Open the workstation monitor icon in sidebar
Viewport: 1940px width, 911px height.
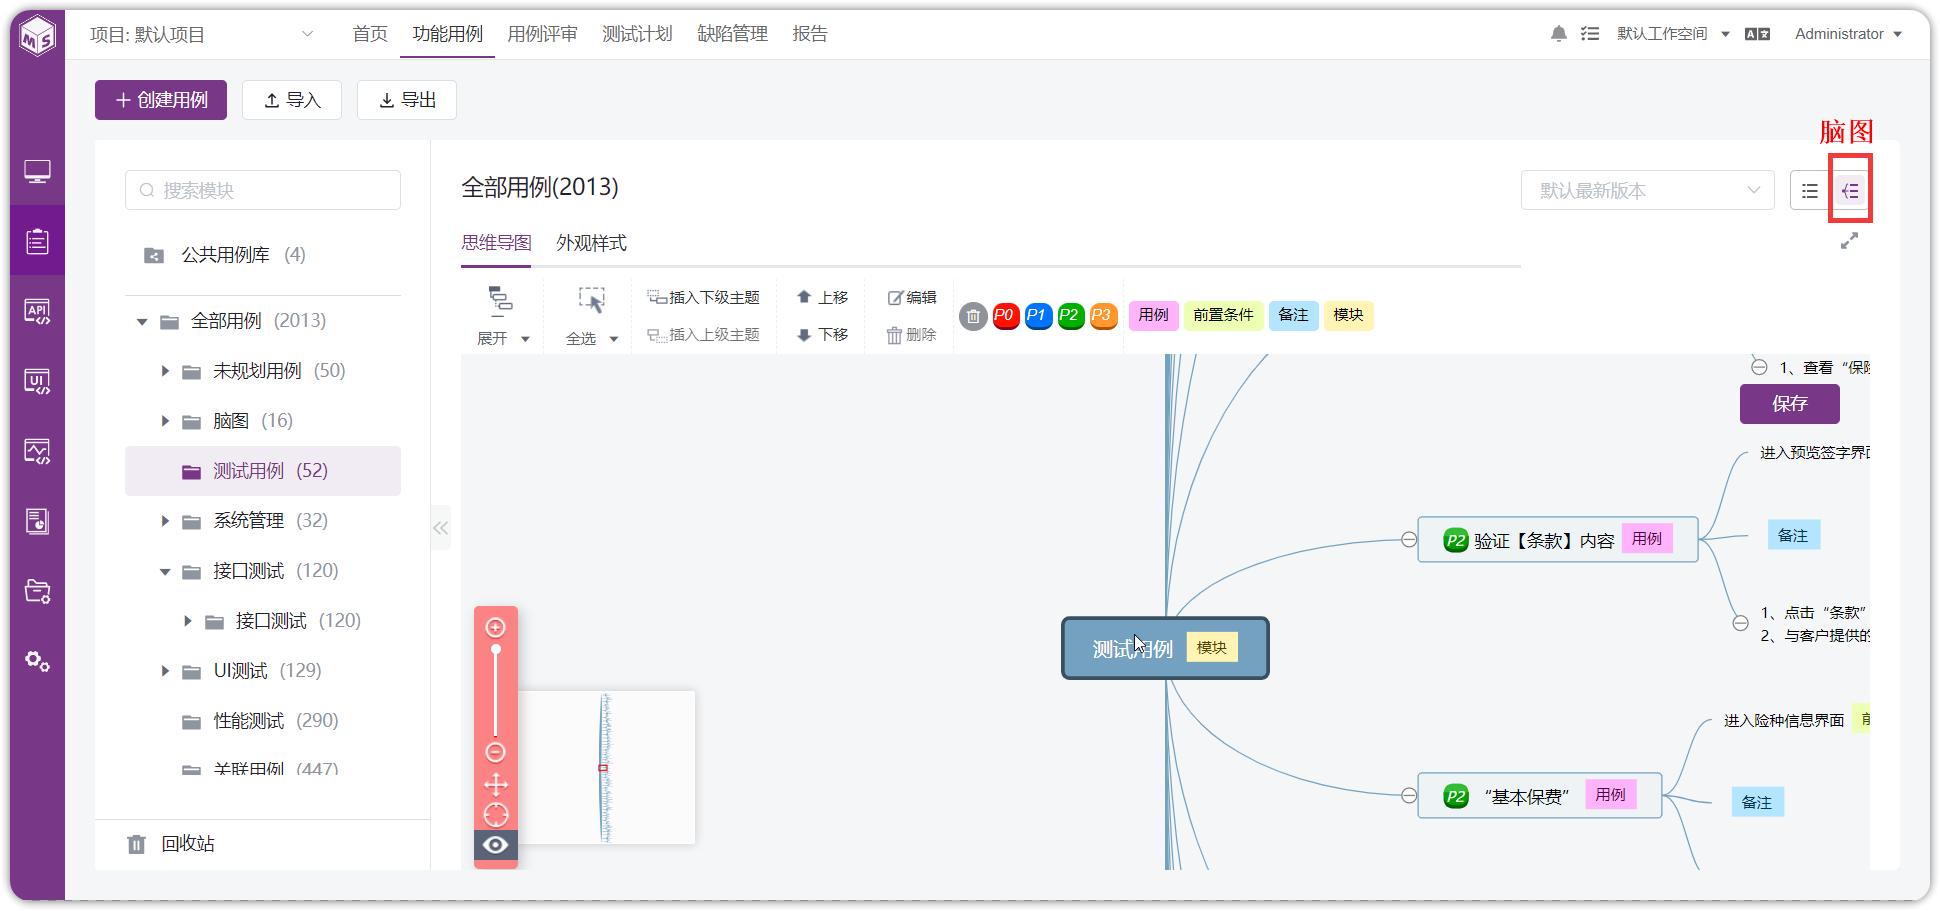coord(37,172)
